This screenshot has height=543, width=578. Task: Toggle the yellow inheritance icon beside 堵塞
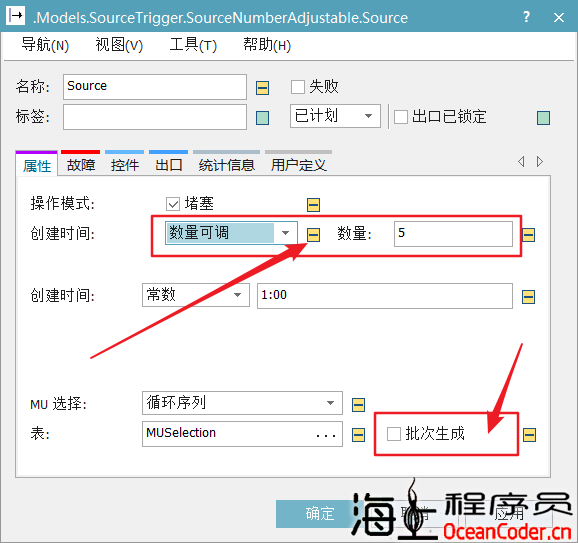[313, 205]
